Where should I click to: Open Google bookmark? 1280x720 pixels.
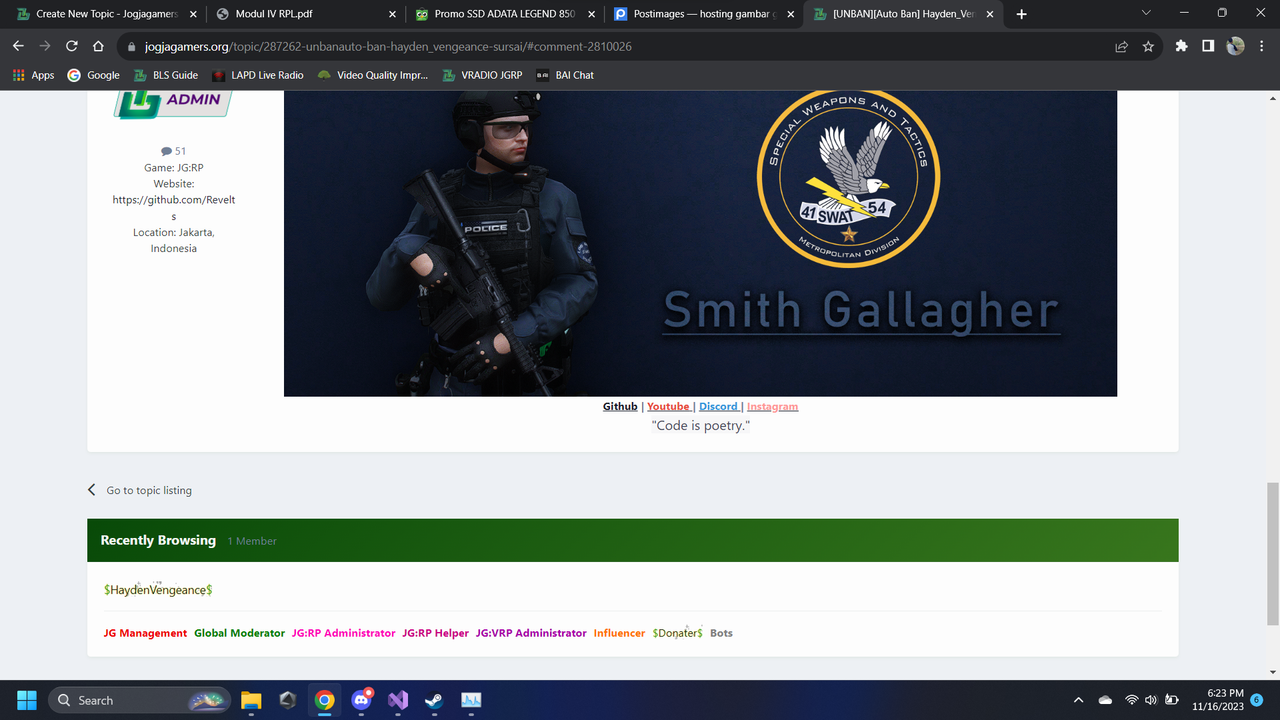coord(93,75)
